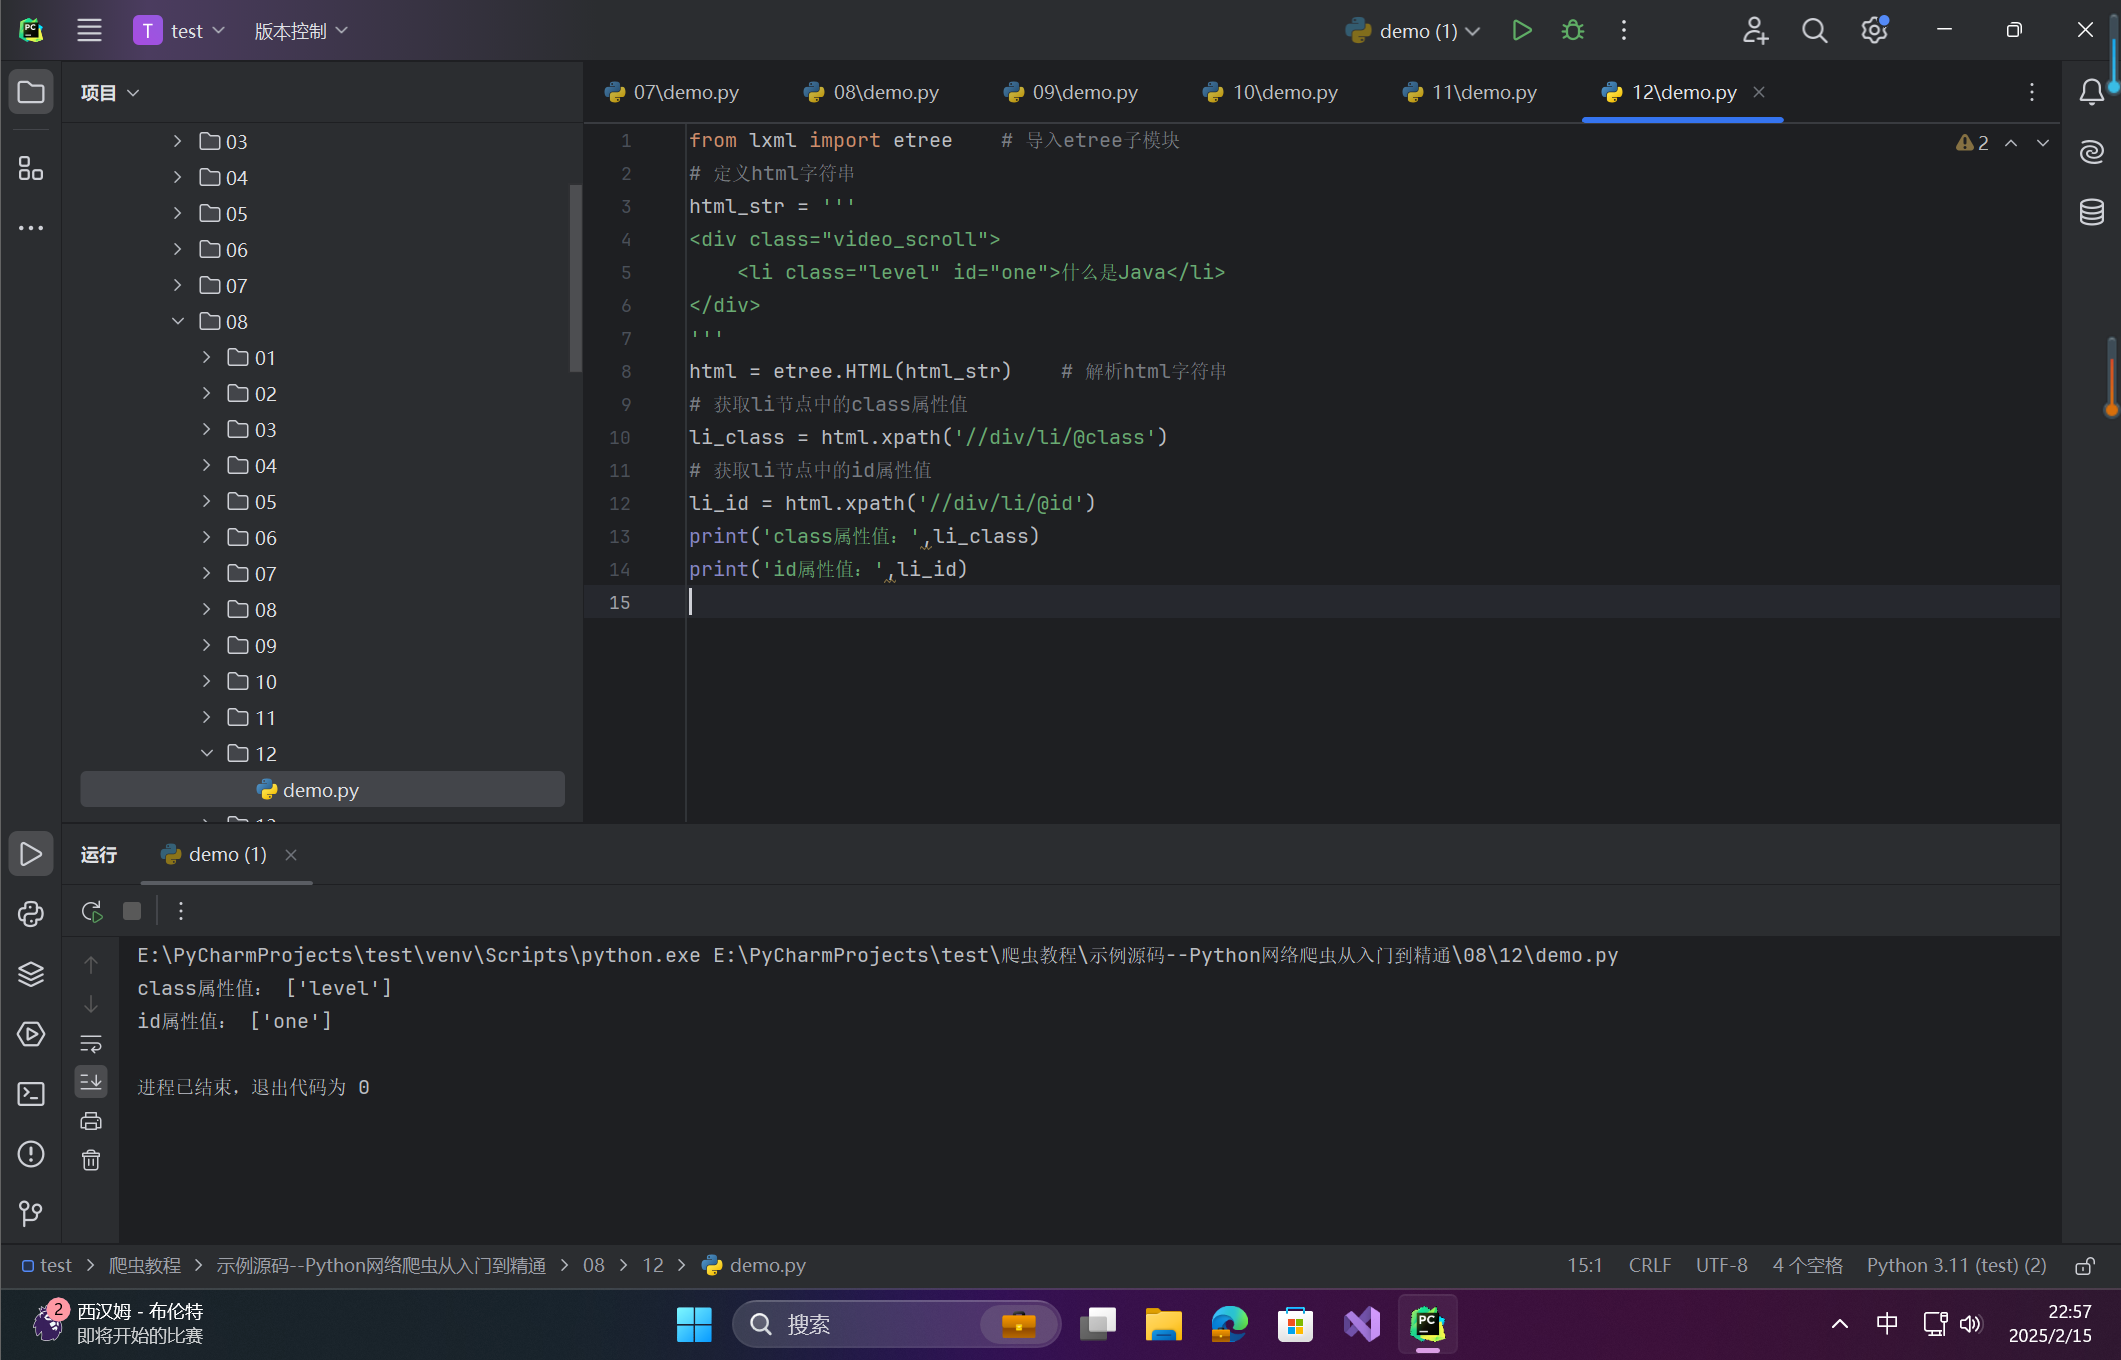Click the project tree vertical scrollbar
2121x1360 pixels.
pos(575,278)
